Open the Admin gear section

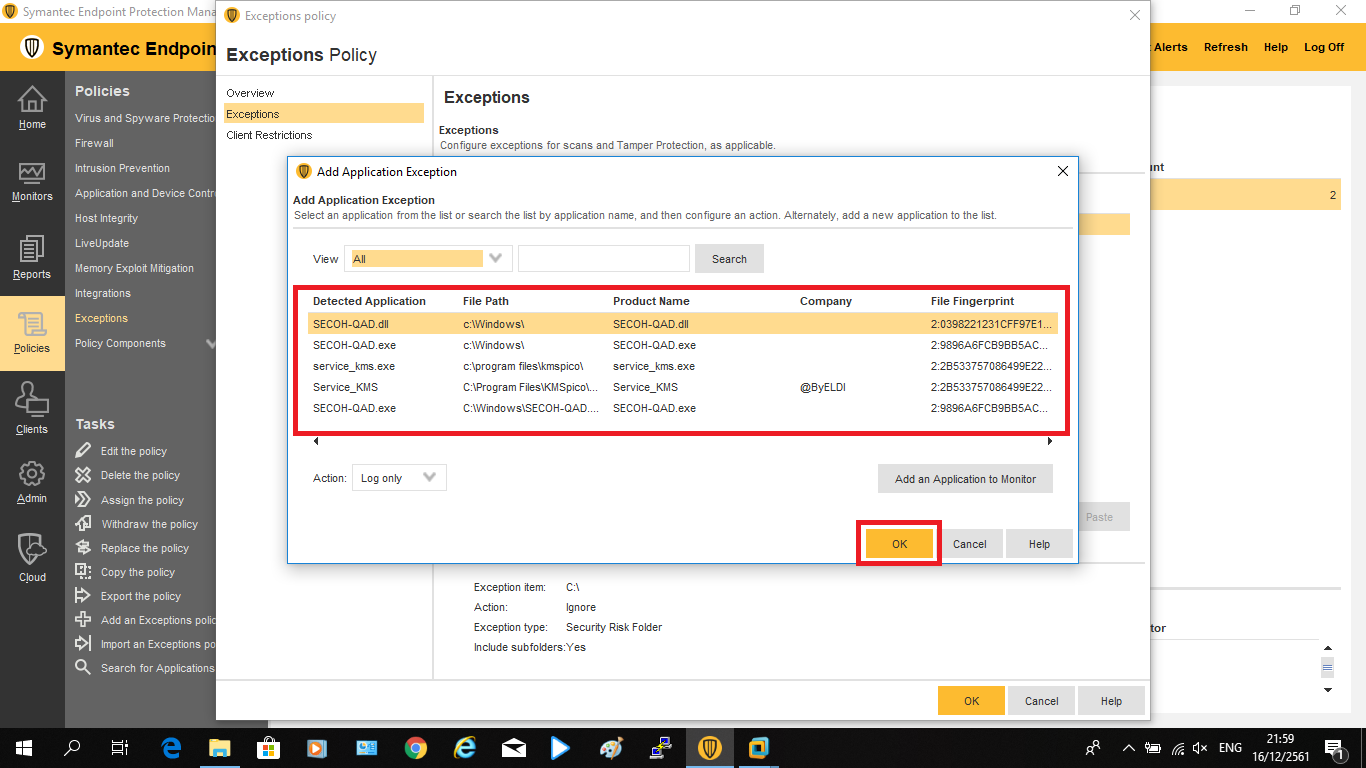(x=32, y=481)
